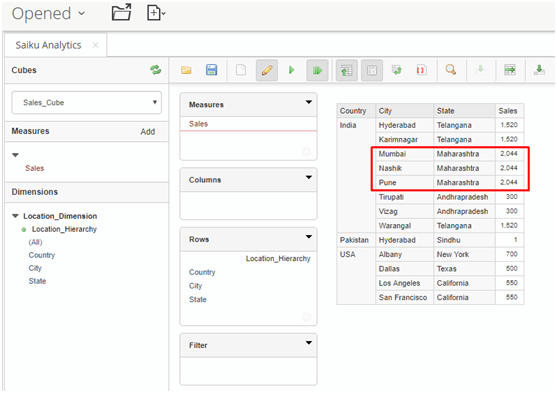Screen dimensions: 557x393
Task: Click the San Francisco city cell
Action: 404,297
